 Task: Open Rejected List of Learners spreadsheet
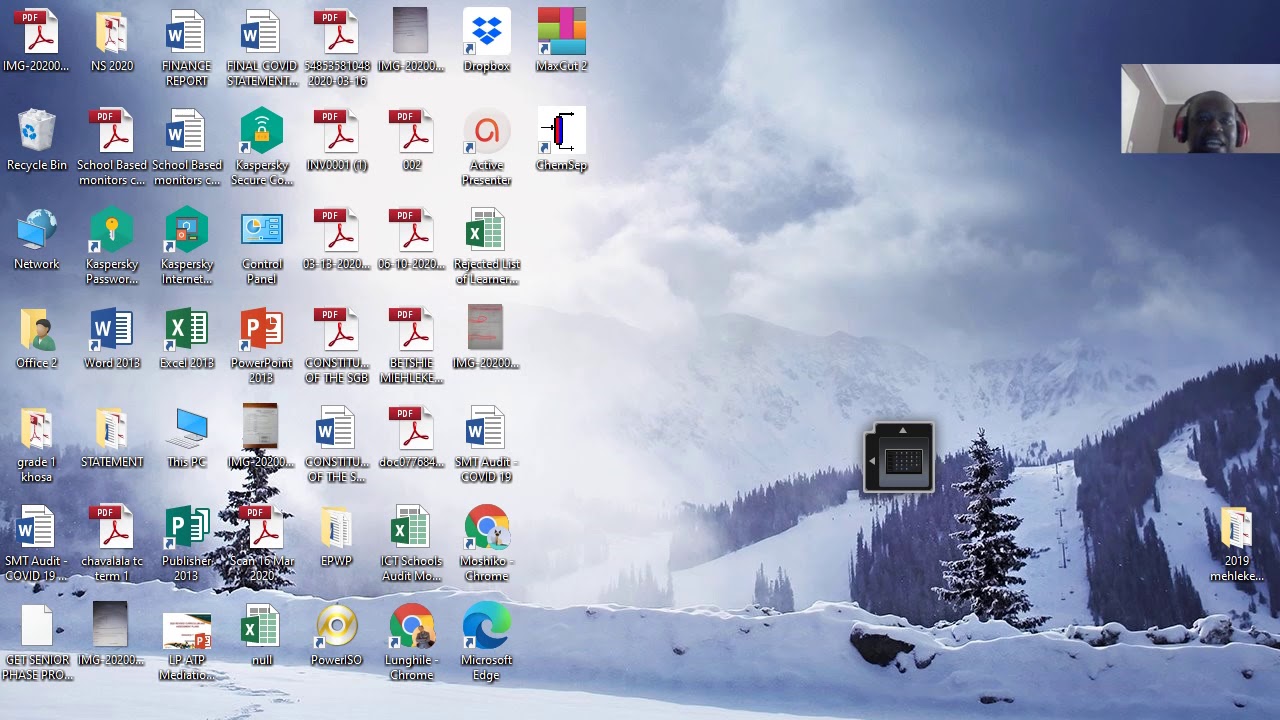(x=487, y=246)
